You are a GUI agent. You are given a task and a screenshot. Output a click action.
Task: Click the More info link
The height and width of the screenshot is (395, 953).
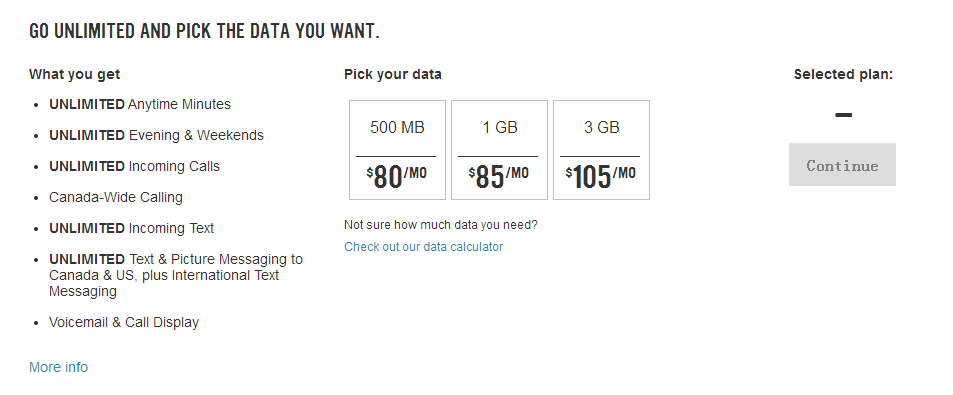pyautogui.click(x=58, y=367)
